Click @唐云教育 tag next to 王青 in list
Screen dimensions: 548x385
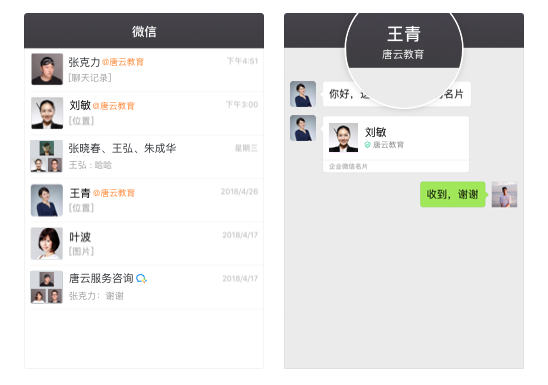click(114, 193)
